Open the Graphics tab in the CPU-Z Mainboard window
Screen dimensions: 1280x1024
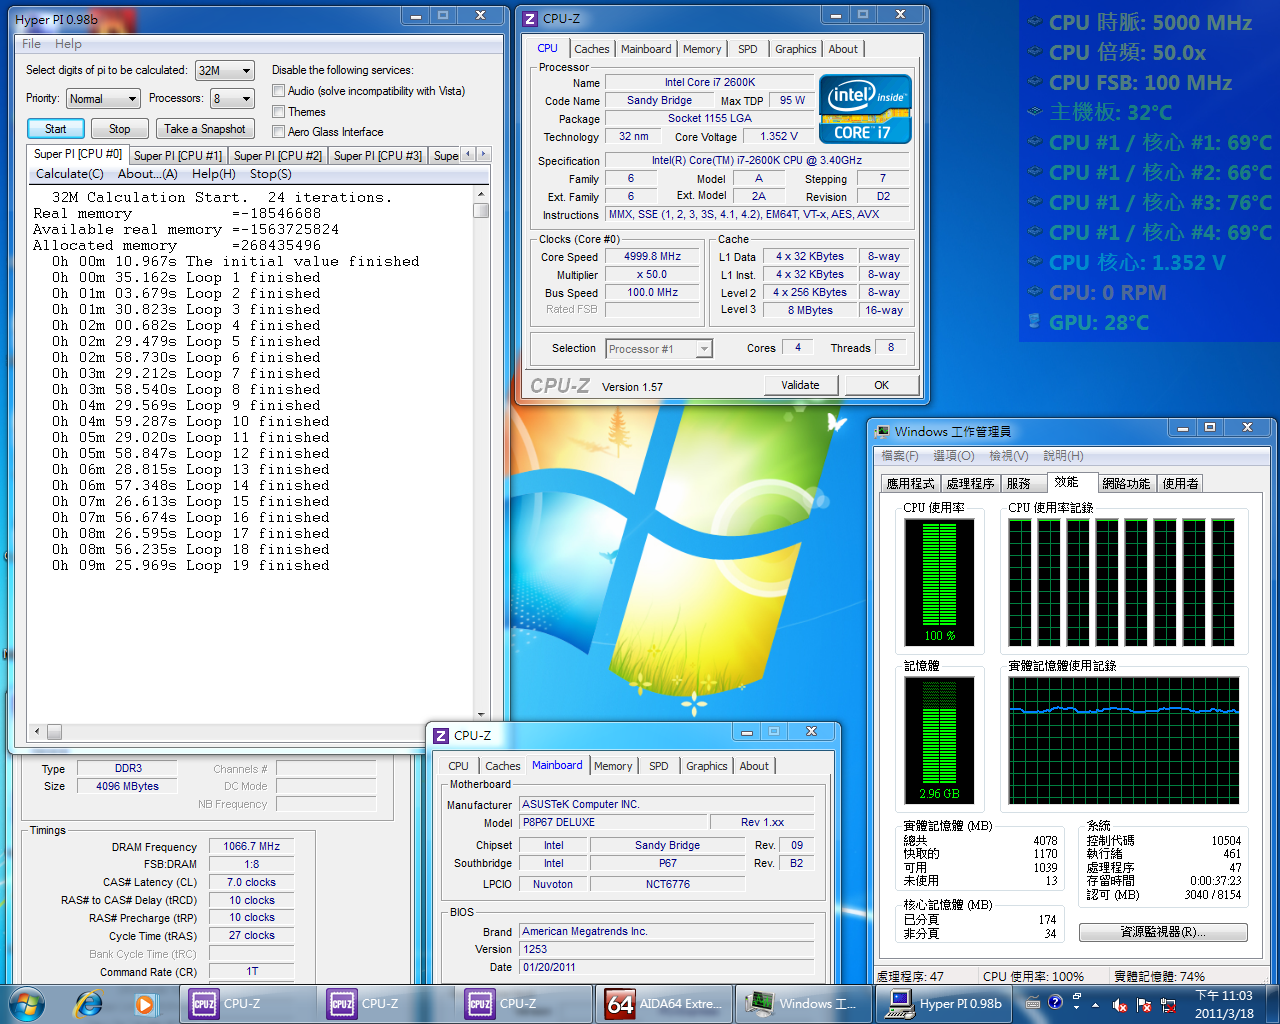[706, 766]
